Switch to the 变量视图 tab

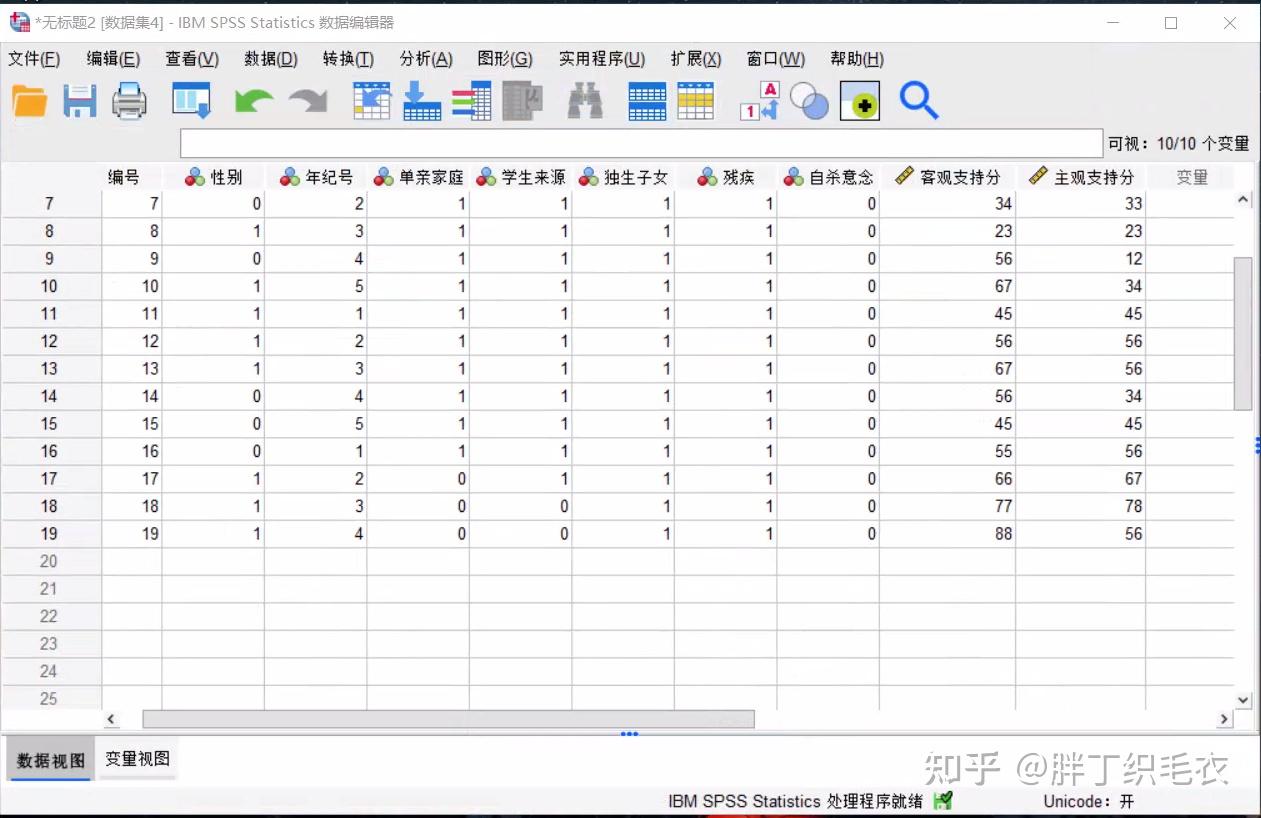[x=137, y=759]
